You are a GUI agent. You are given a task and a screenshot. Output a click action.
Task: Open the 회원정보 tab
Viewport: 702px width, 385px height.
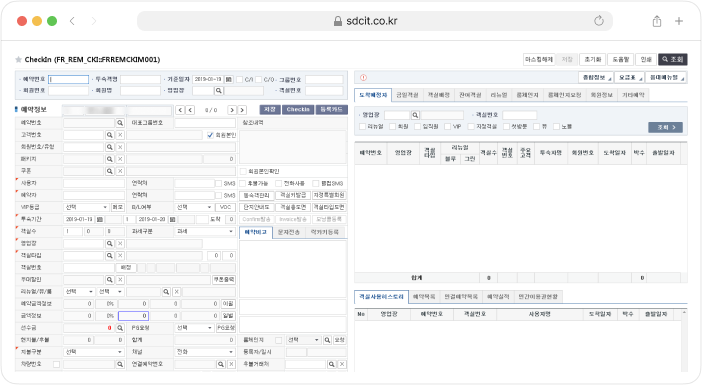tap(601, 95)
